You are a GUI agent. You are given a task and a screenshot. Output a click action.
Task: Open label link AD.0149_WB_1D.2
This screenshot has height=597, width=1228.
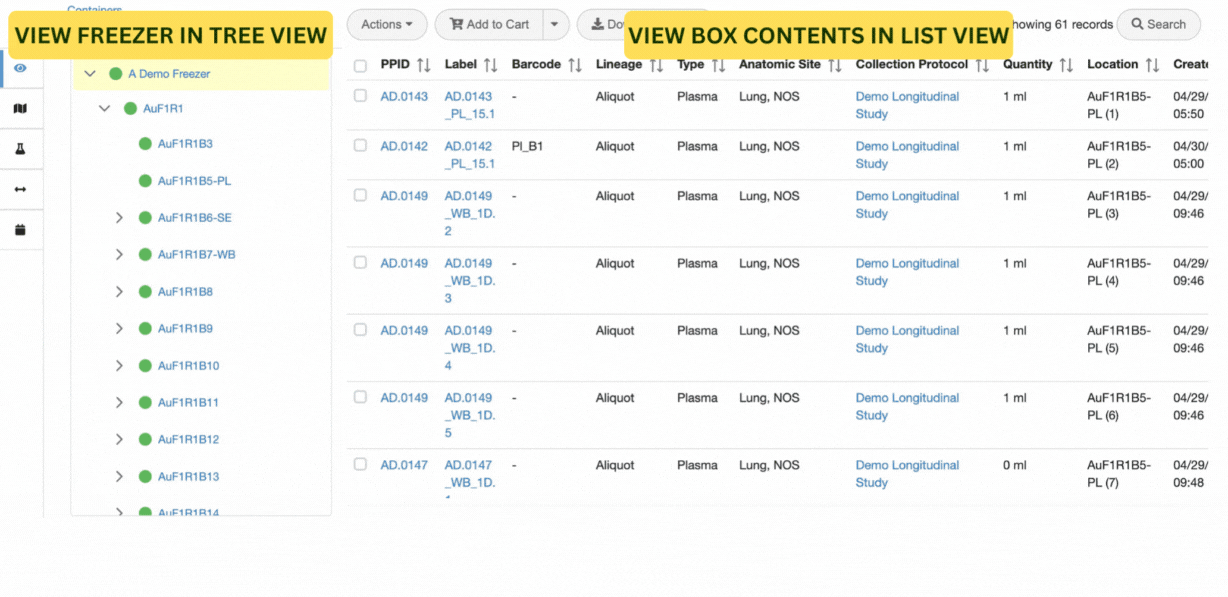click(470, 213)
